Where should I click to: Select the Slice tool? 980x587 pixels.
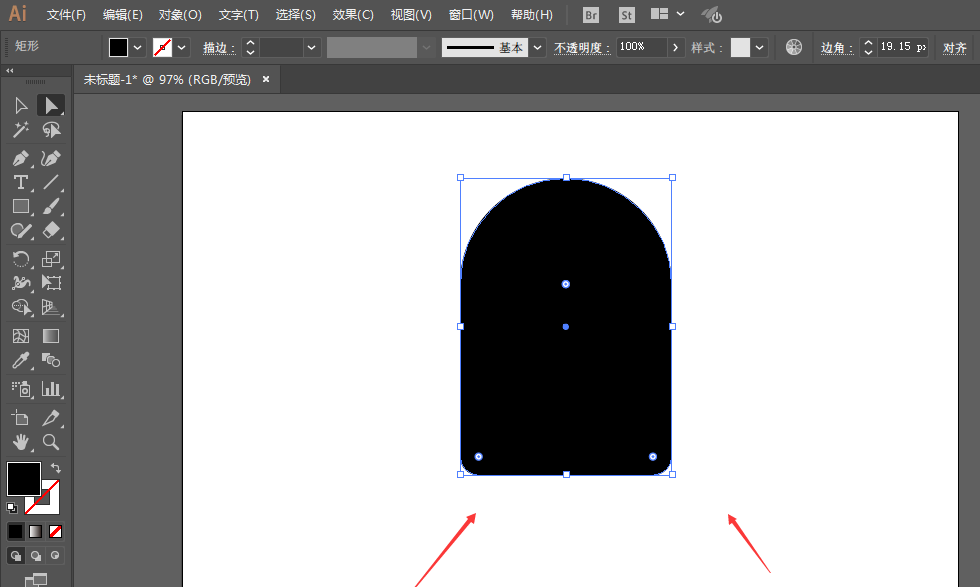(x=51, y=418)
